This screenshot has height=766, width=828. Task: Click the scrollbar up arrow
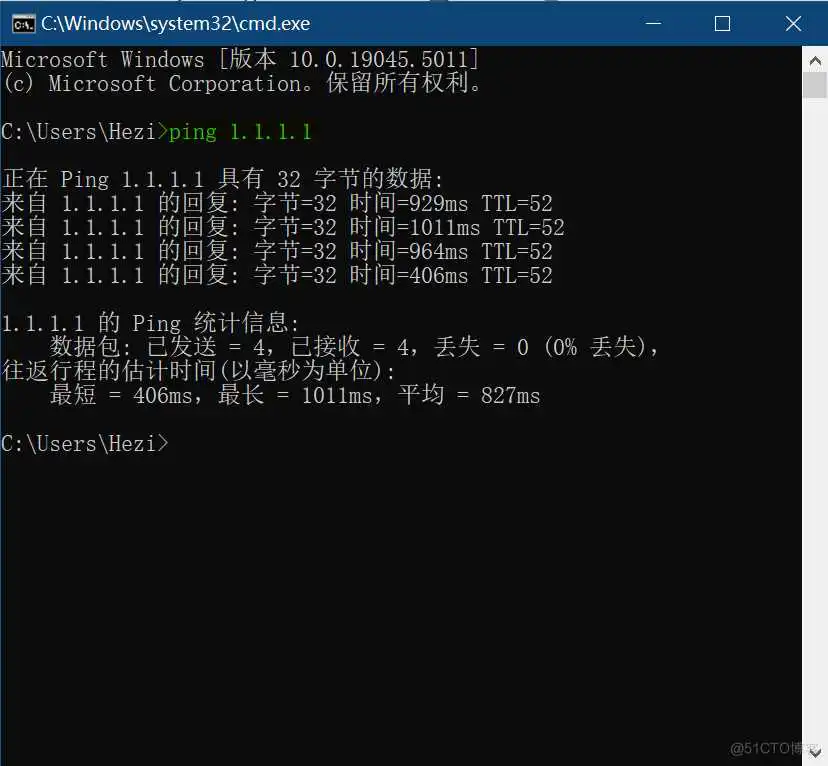[815, 59]
